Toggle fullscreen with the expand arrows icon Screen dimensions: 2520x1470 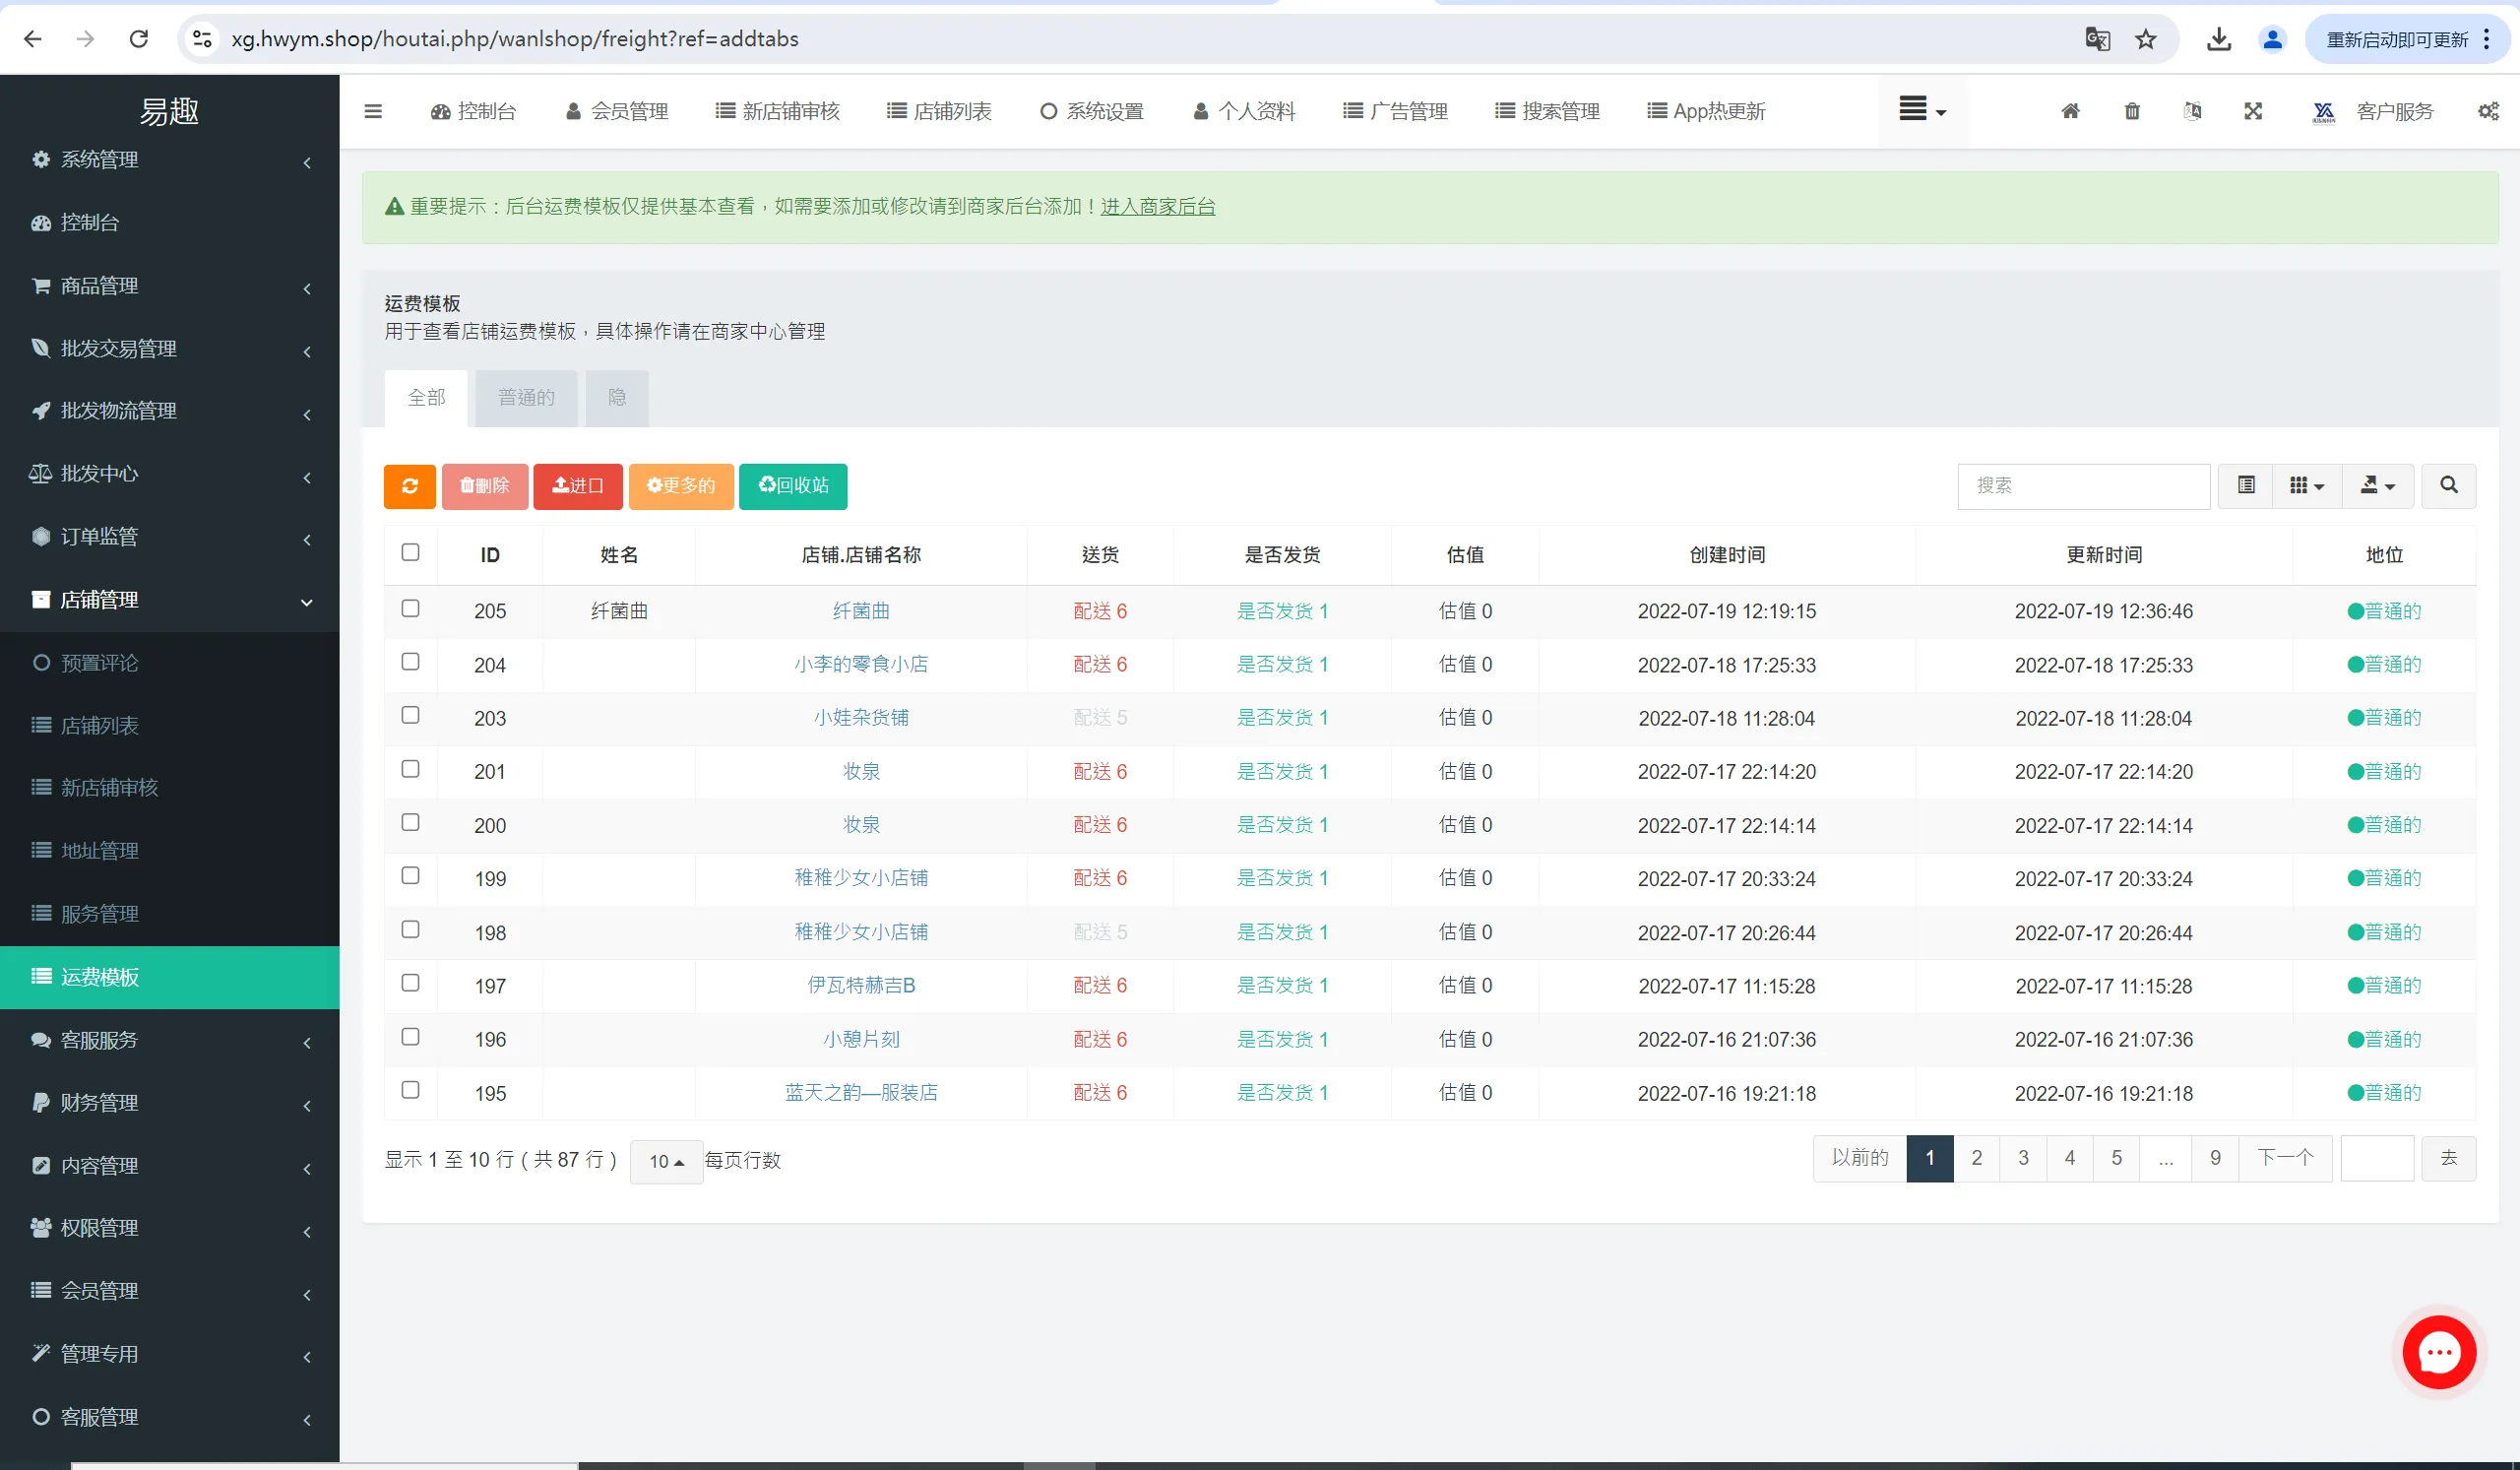[2252, 111]
